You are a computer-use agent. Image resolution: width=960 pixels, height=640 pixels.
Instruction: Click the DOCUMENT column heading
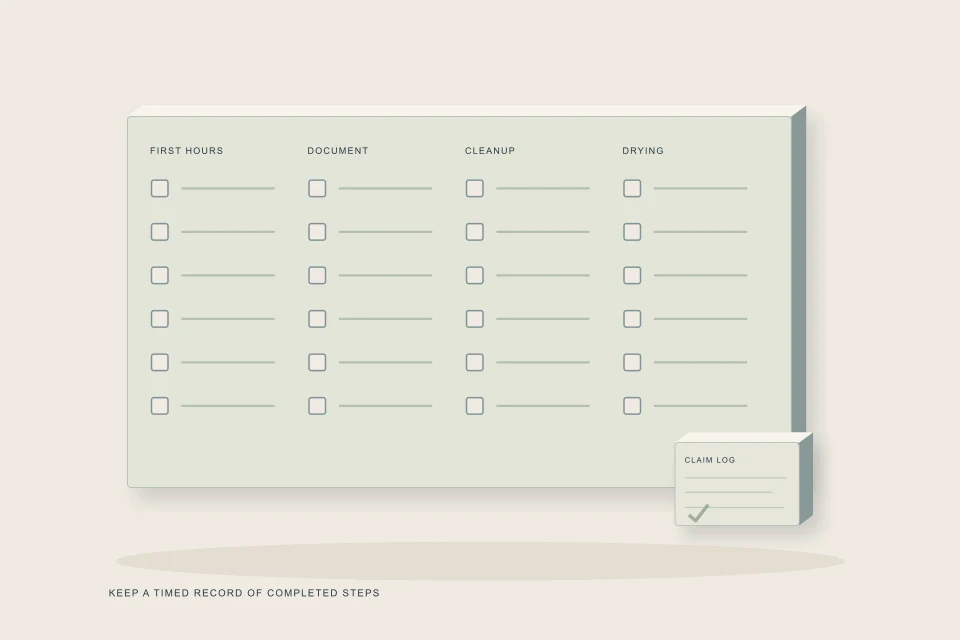(x=338, y=151)
